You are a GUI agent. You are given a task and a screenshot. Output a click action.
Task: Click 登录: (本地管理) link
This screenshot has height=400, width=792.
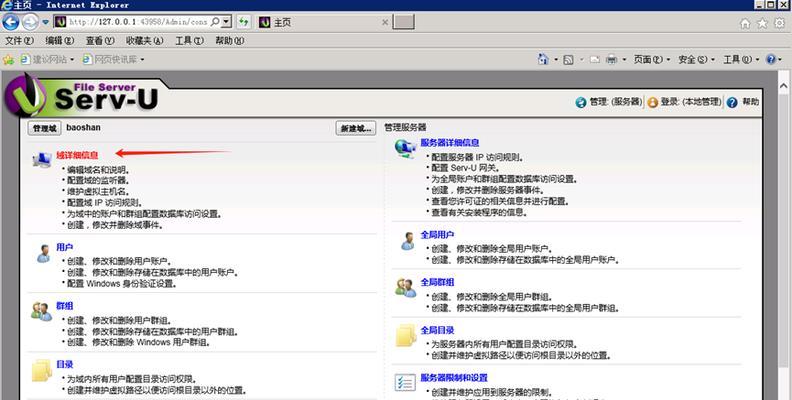pyautogui.click(x=684, y=102)
